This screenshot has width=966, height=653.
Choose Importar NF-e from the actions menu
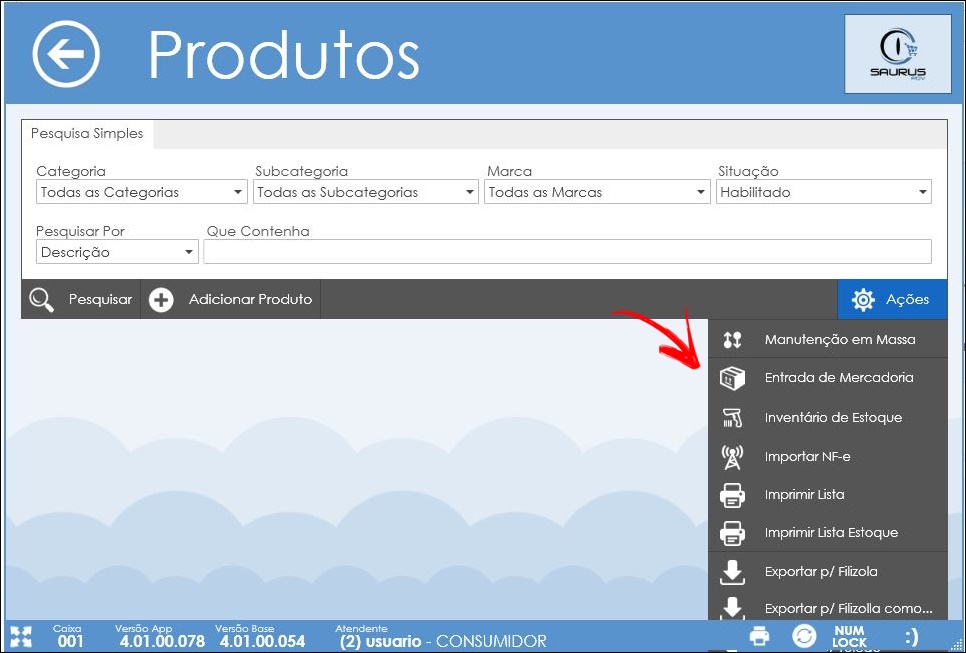[x=828, y=456]
